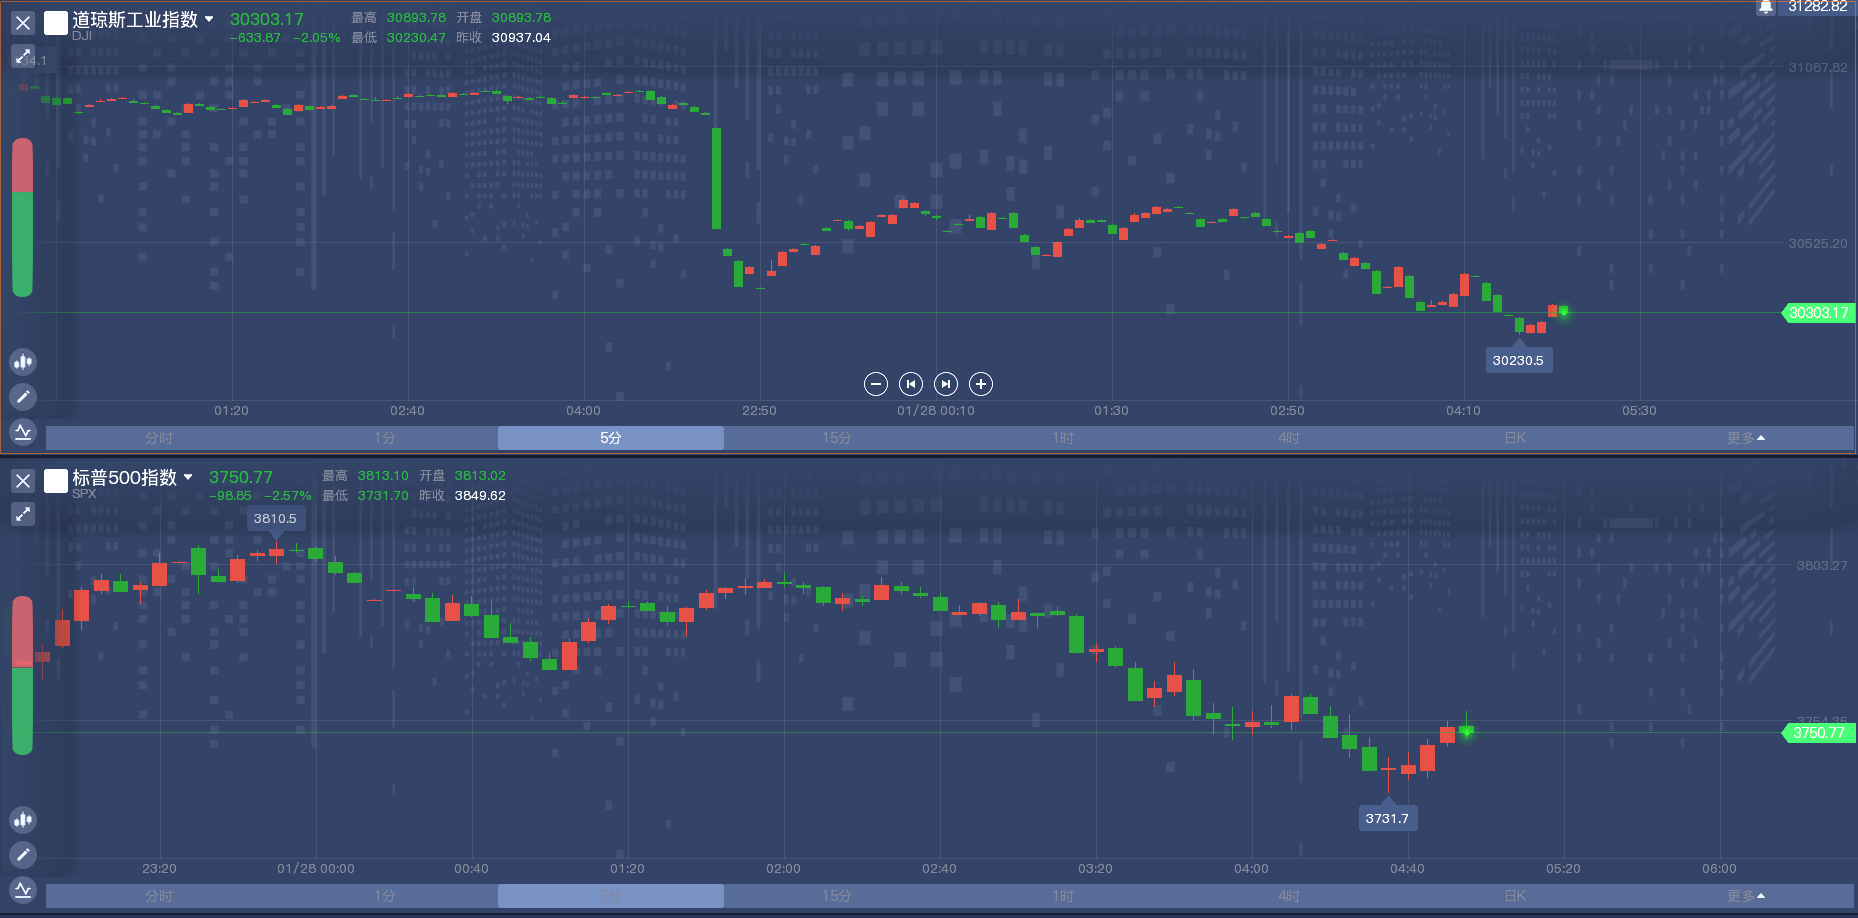This screenshot has height=918, width=1858.
Task: Click the price alert bell icon
Action: [1766, 7]
